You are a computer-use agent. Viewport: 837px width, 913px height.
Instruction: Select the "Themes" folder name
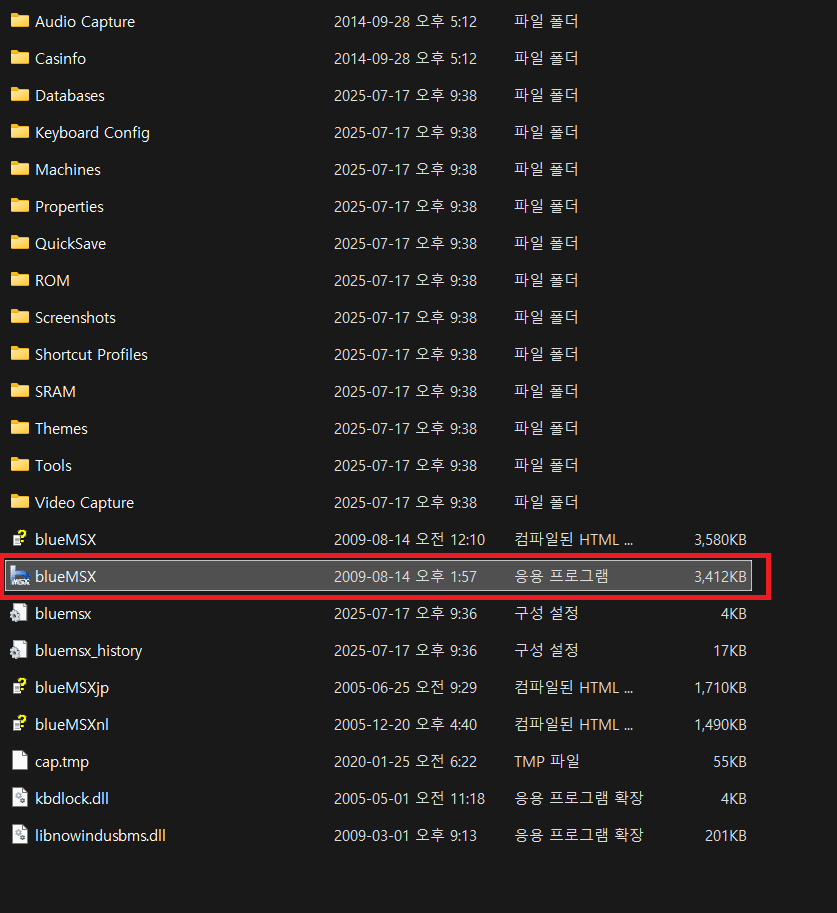(x=62, y=429)
